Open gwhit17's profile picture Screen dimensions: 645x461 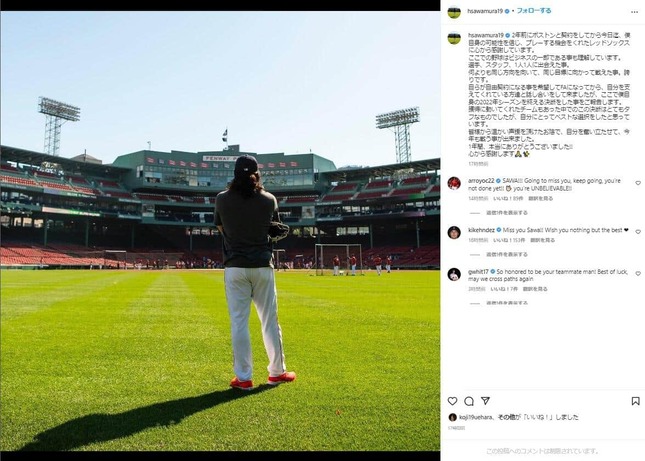coord(454,274)
